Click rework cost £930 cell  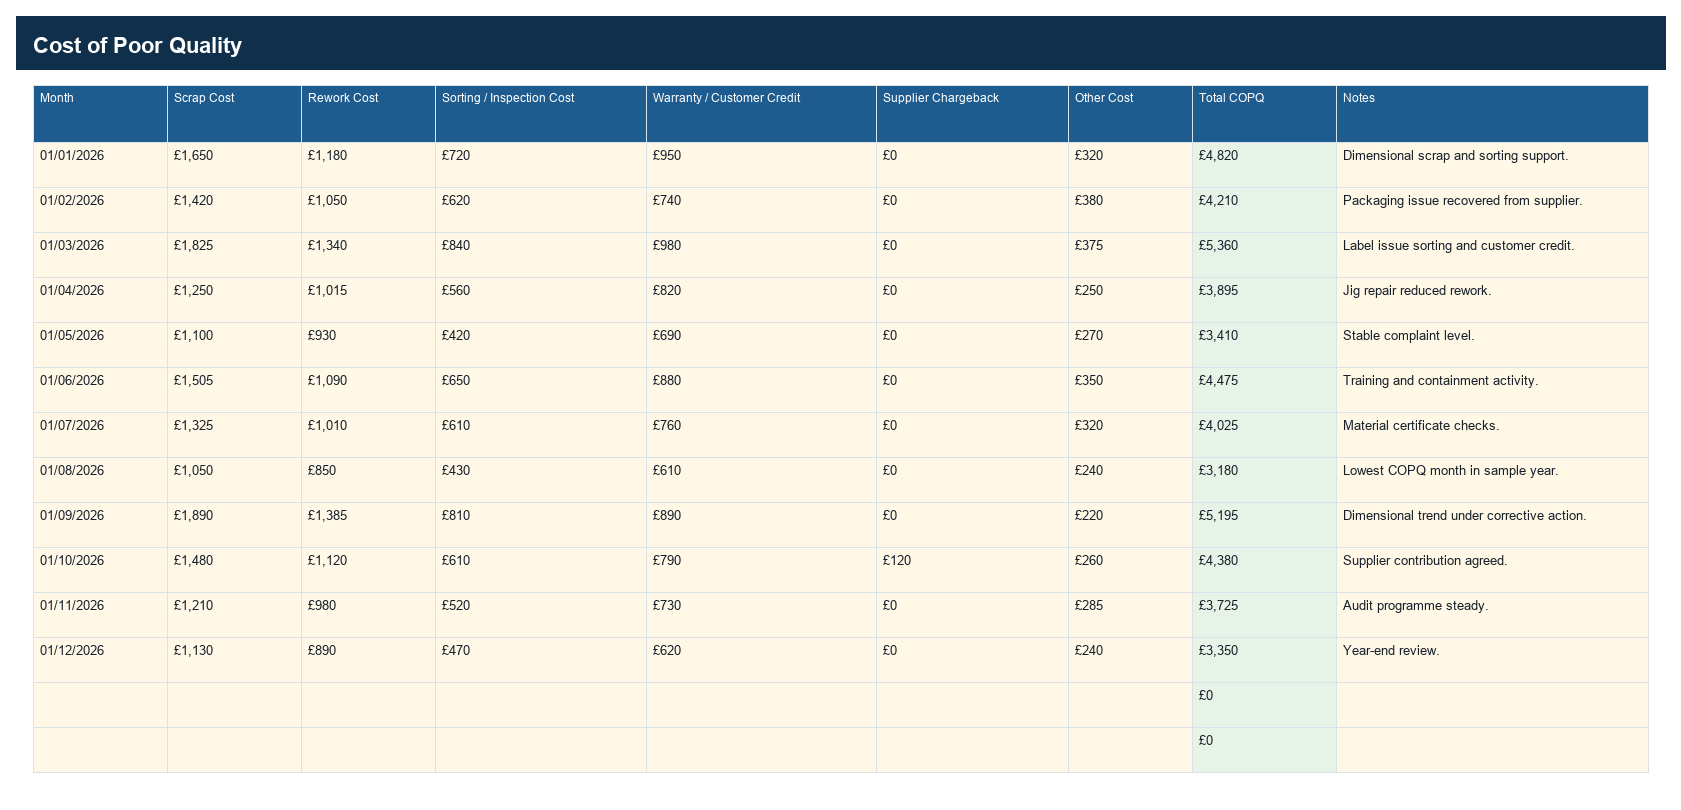pos(368,345)
